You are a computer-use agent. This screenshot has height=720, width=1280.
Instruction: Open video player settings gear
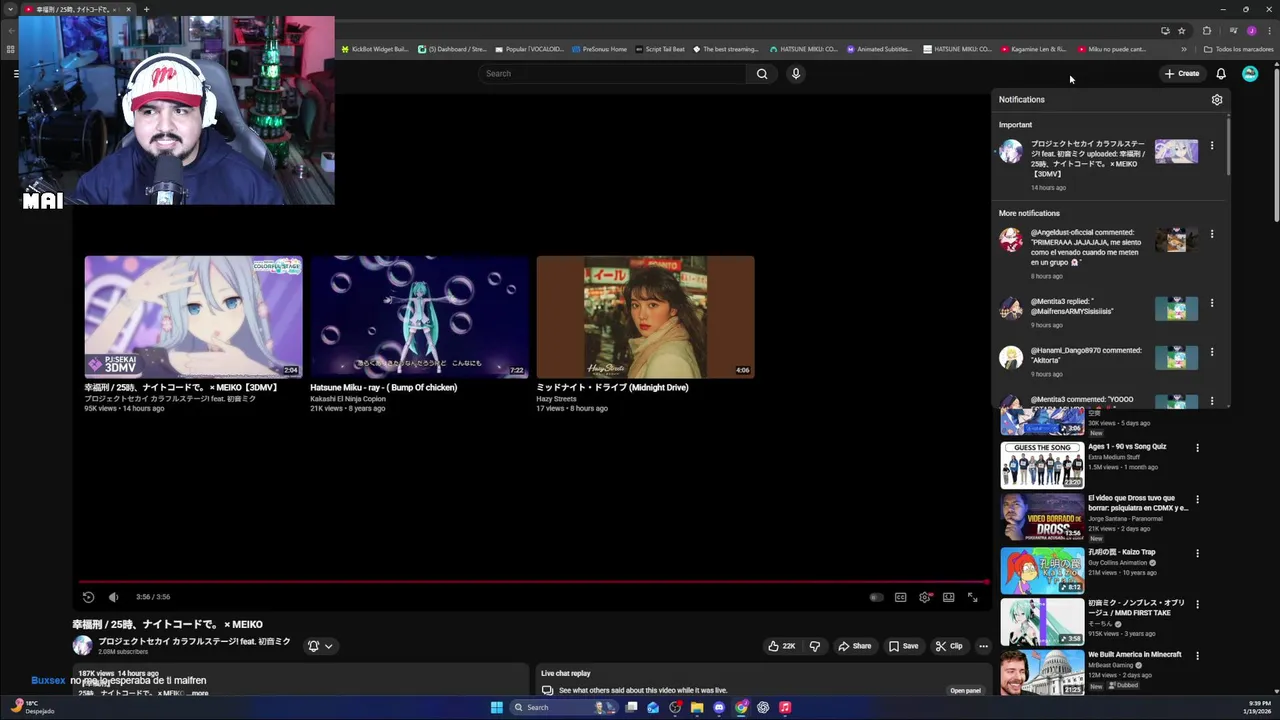pos(925,597)
